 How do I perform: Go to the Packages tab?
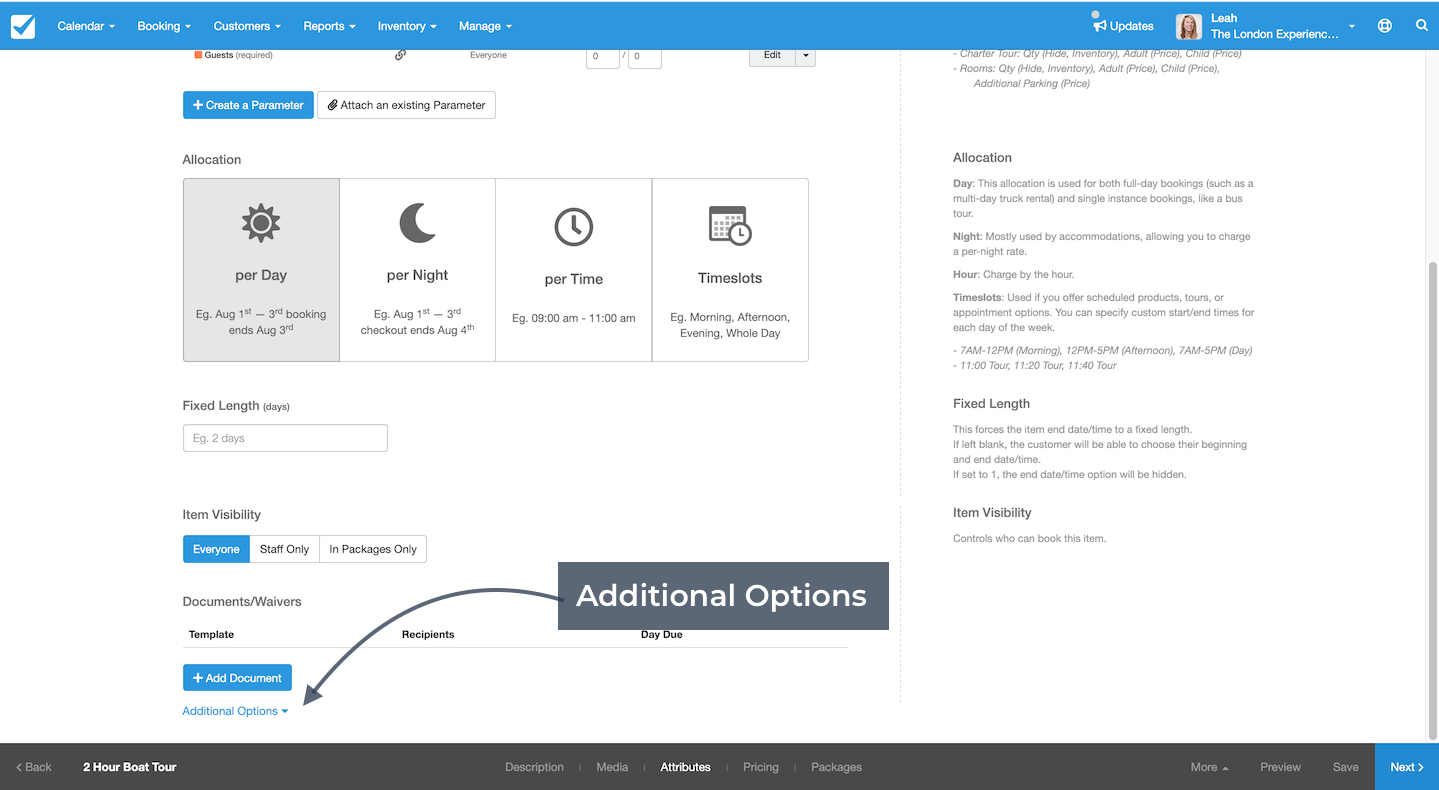pyautogui.click(x=836, y=767)
